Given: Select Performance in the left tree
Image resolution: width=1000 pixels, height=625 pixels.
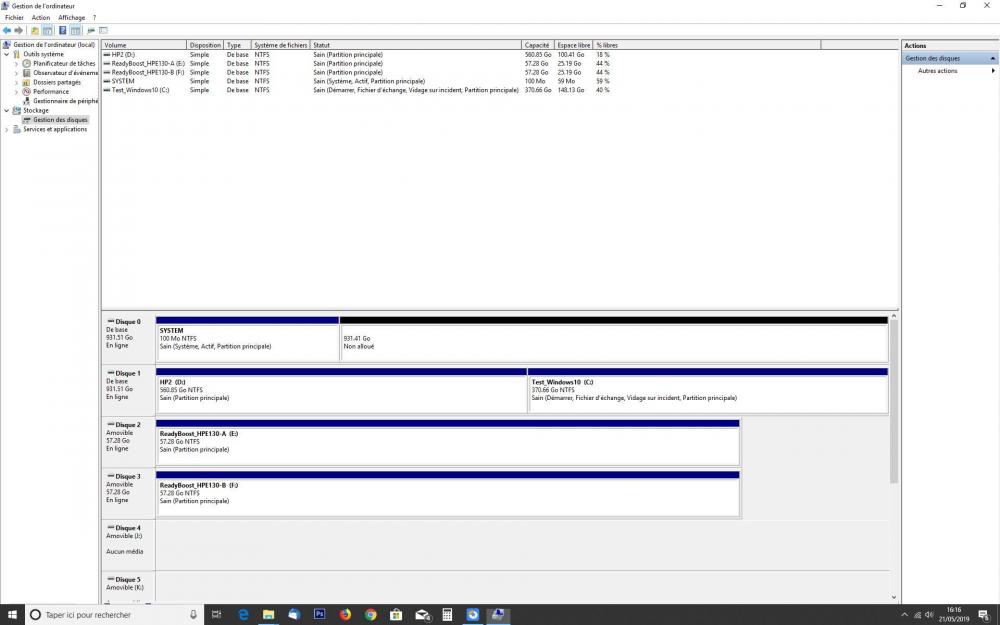Looking at the screenshot, I should point(51,91).
